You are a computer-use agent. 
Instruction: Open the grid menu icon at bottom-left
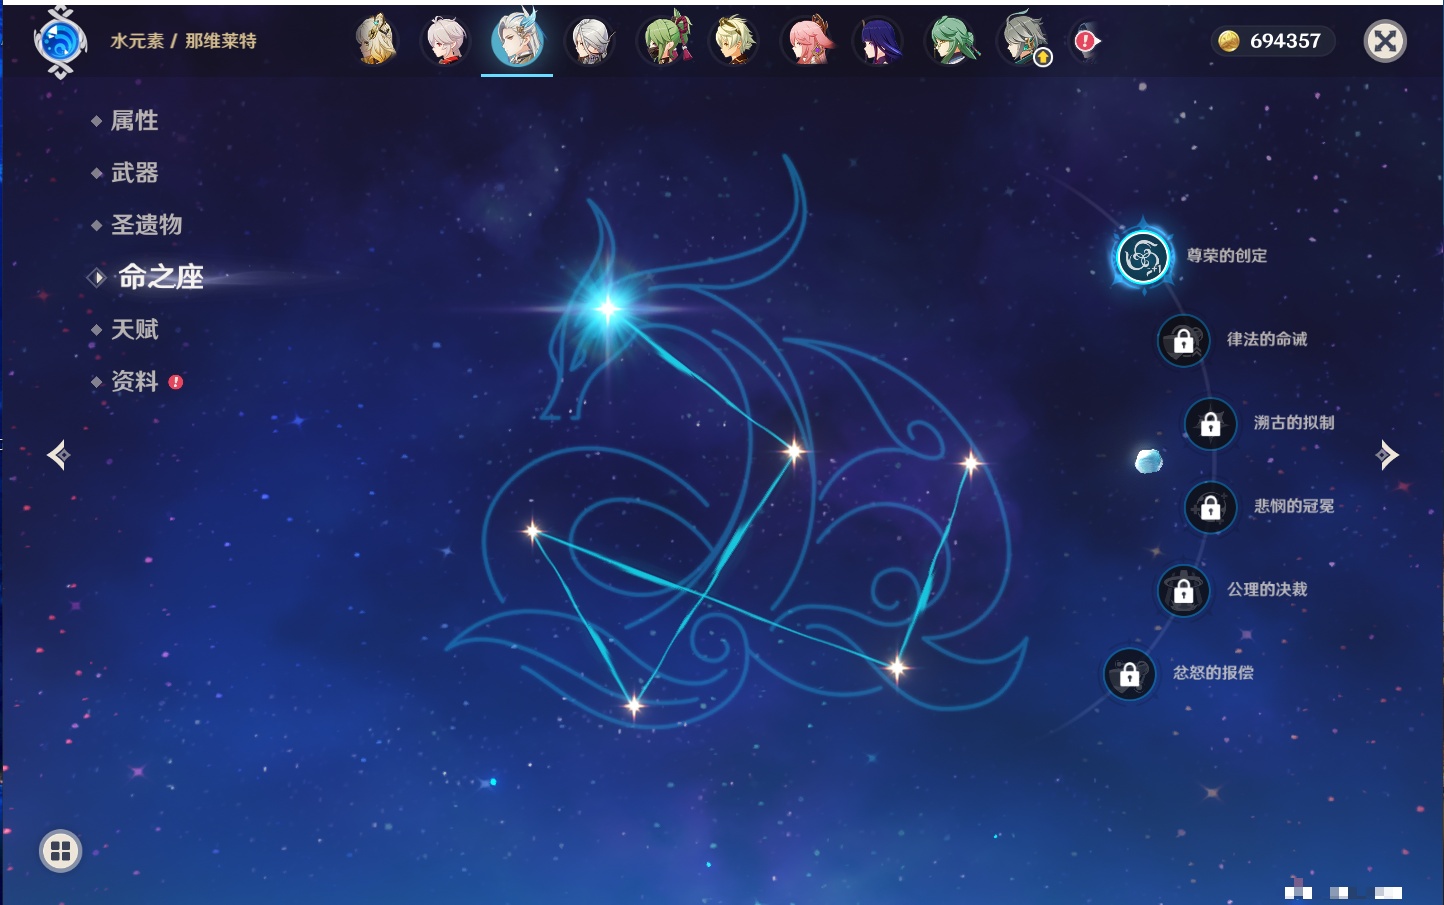(60, 851)
